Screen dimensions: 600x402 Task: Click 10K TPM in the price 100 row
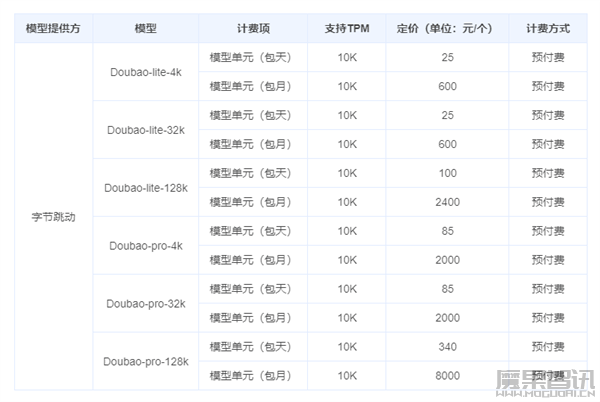coord(347,173)
